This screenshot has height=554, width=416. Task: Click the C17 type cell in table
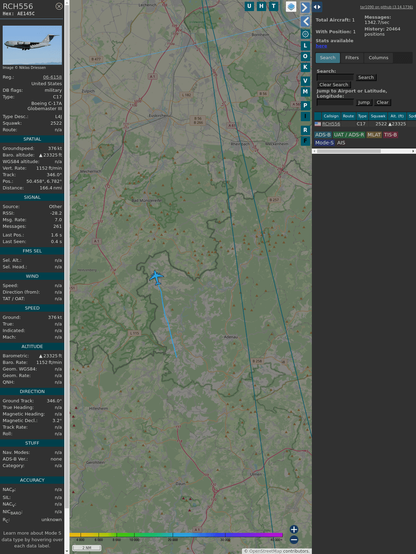tap(361, 124)
